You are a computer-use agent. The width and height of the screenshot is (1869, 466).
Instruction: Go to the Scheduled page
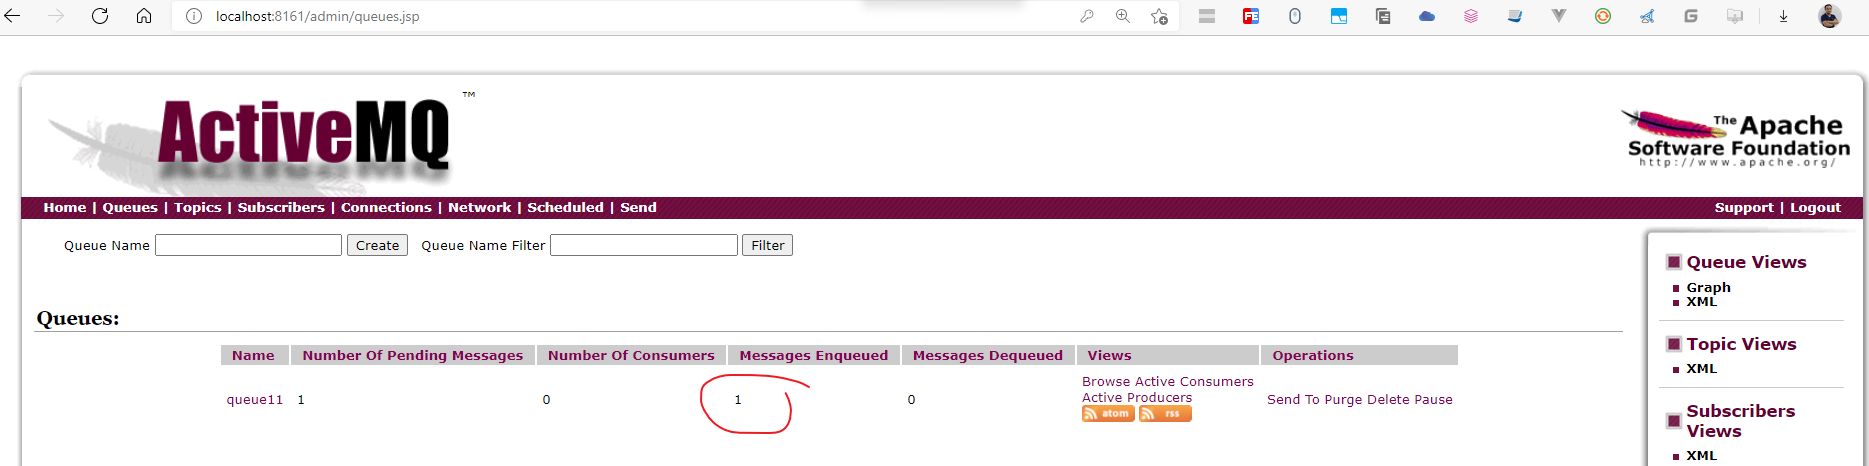[565, 207]
